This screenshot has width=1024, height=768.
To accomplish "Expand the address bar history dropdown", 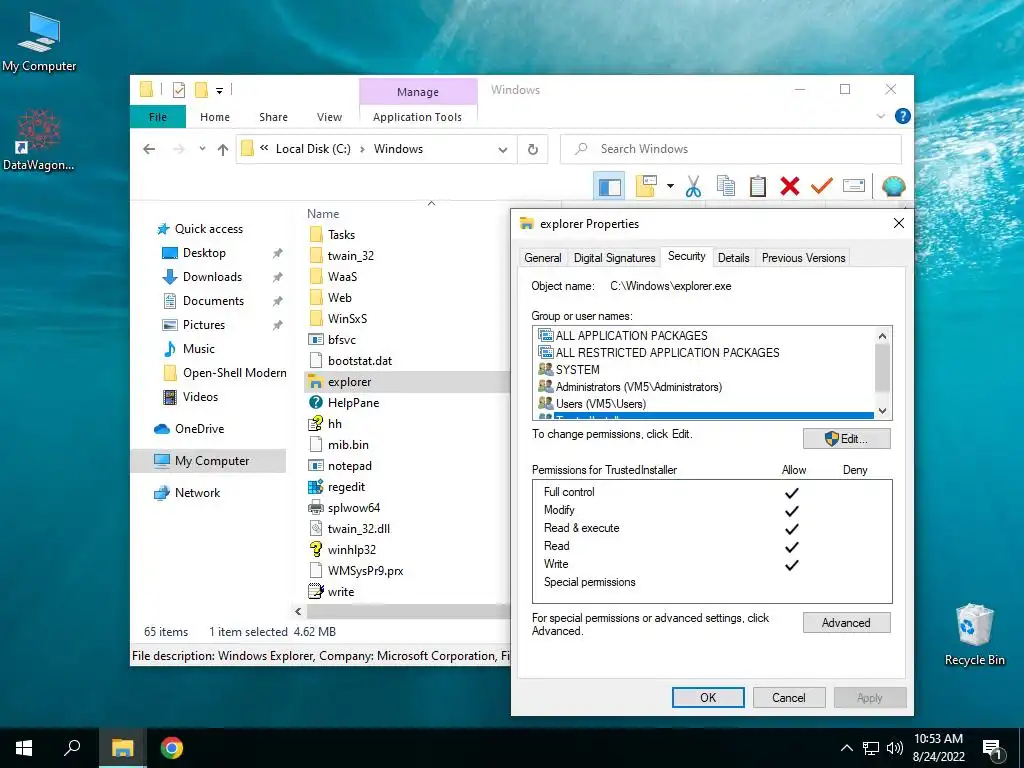I will tap(503, 150).
